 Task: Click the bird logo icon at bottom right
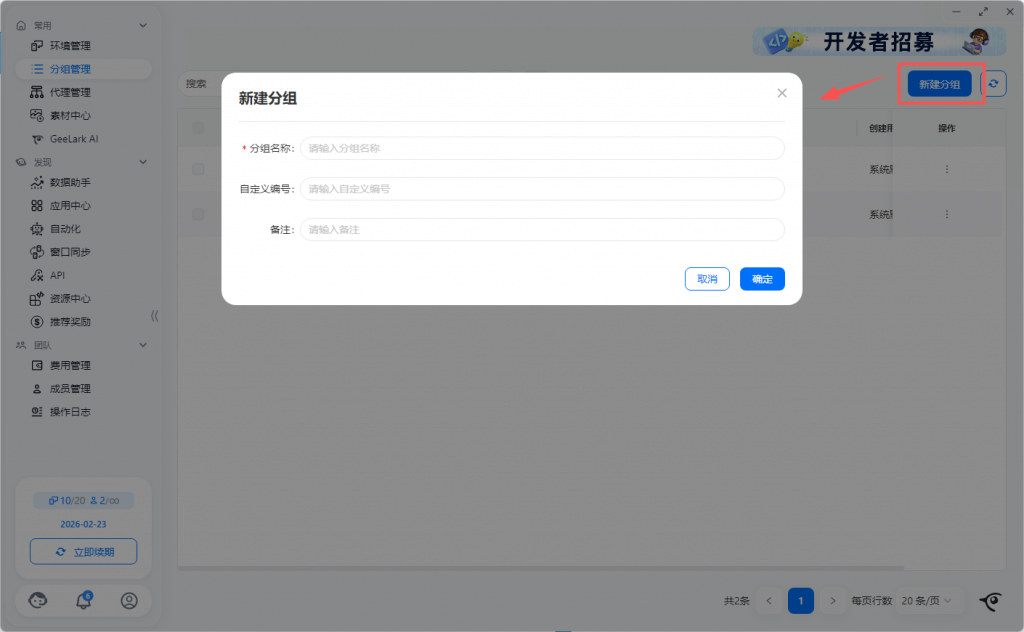(x=990, y=601)
